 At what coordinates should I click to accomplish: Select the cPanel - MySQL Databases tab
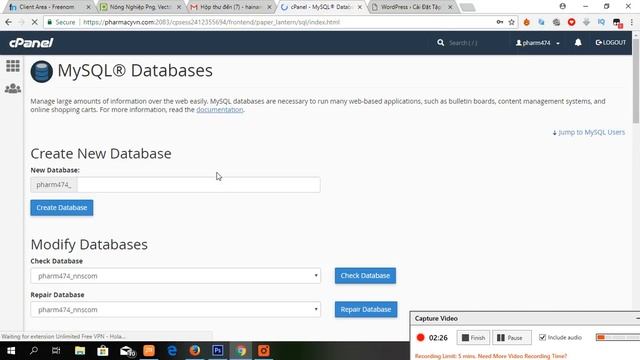[x=321, y=7]
